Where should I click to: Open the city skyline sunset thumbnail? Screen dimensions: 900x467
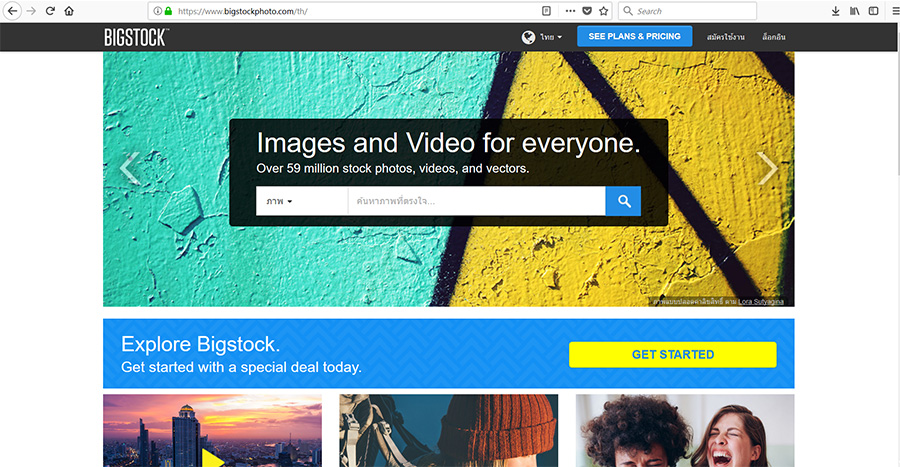pos(212,430)
